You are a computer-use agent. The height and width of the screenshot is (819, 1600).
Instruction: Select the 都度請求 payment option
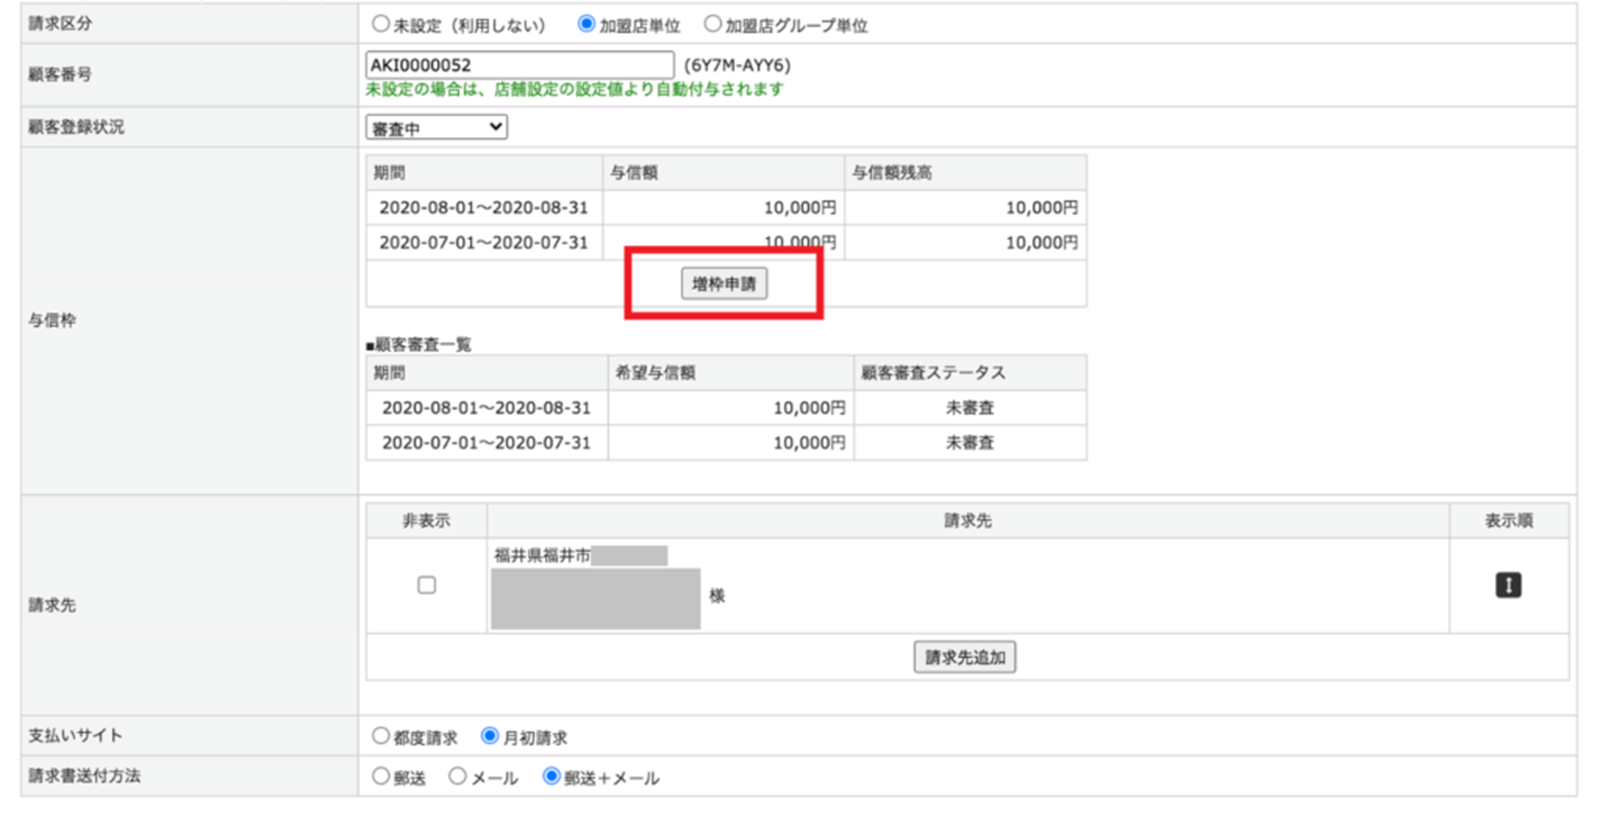[x=380, y=736]
